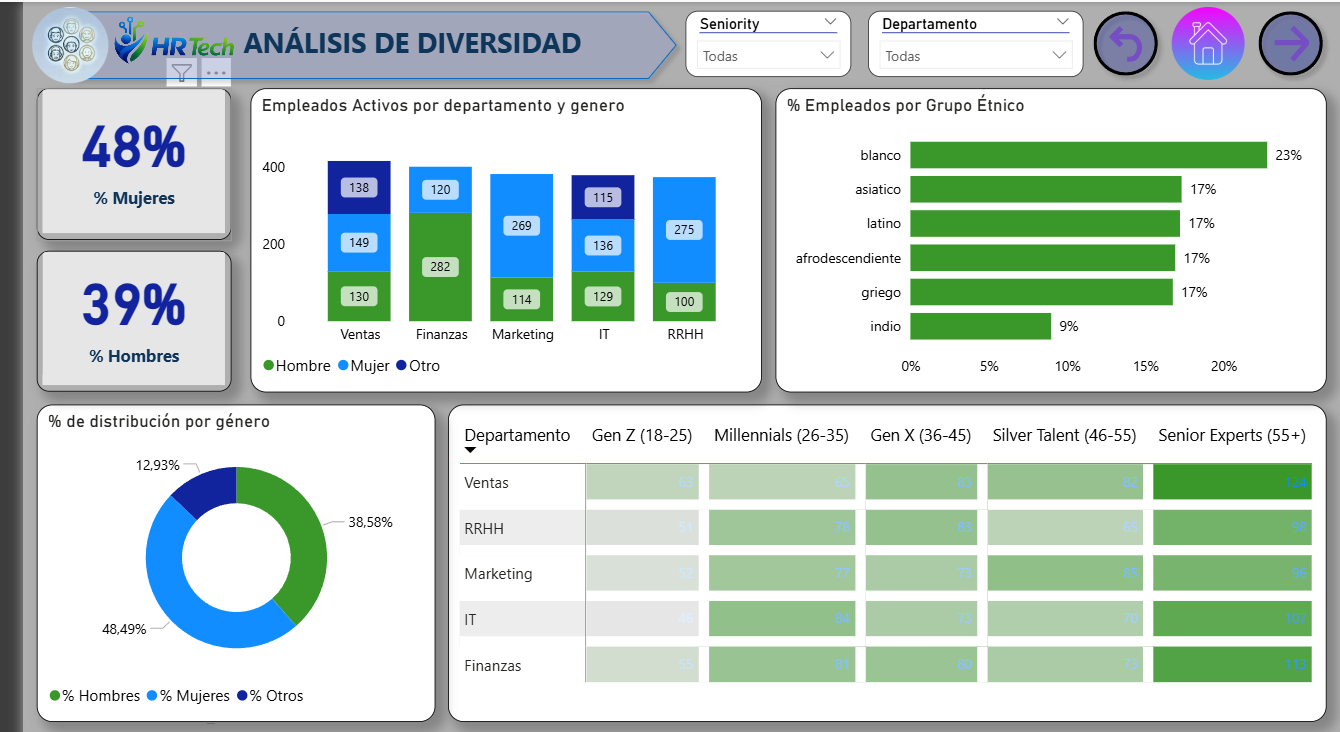Sort by Senior Experts (55+) column header
1340x732 pixels.
pos(1232,435)
